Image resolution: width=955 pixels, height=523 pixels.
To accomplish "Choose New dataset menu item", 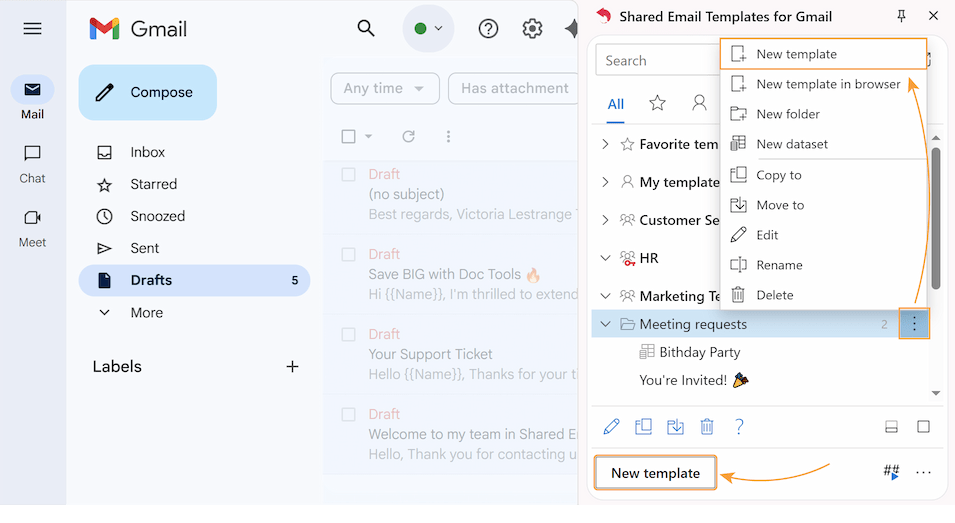I will (823, 144).
